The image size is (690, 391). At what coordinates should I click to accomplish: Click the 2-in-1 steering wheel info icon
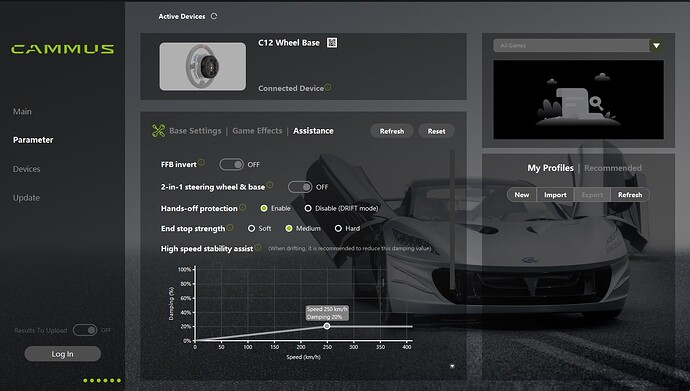[270, 185]
